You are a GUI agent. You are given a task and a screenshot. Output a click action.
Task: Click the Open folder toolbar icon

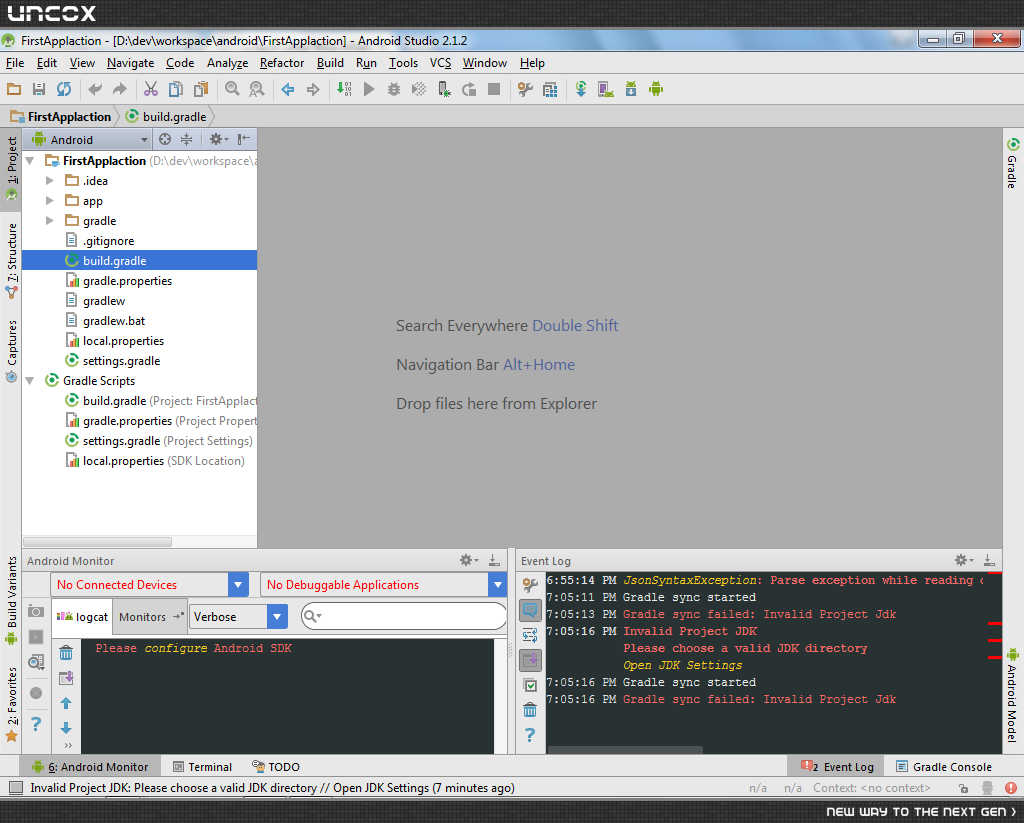(14, 89)
